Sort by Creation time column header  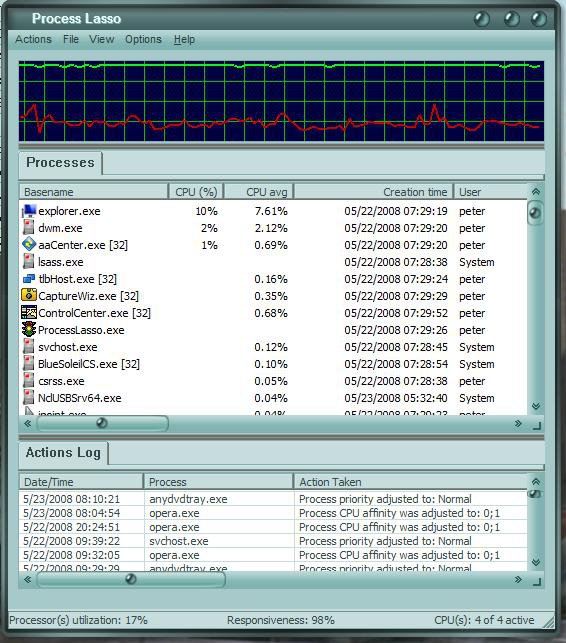[374, 192]
